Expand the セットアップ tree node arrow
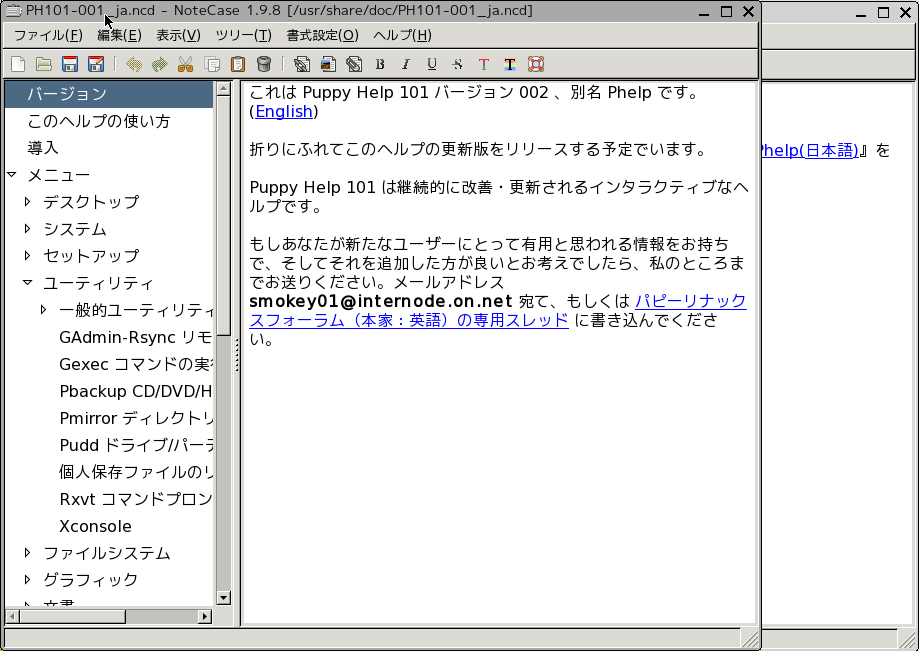The width and height of the screenshot is (919, 651). click(x=28, y=255)
